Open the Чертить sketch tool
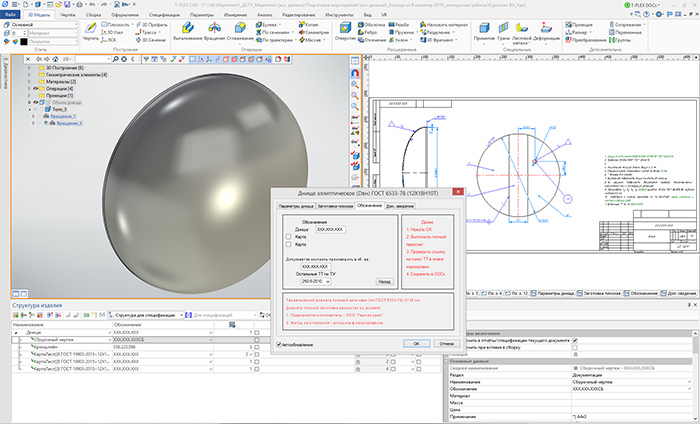 point(91,32)
